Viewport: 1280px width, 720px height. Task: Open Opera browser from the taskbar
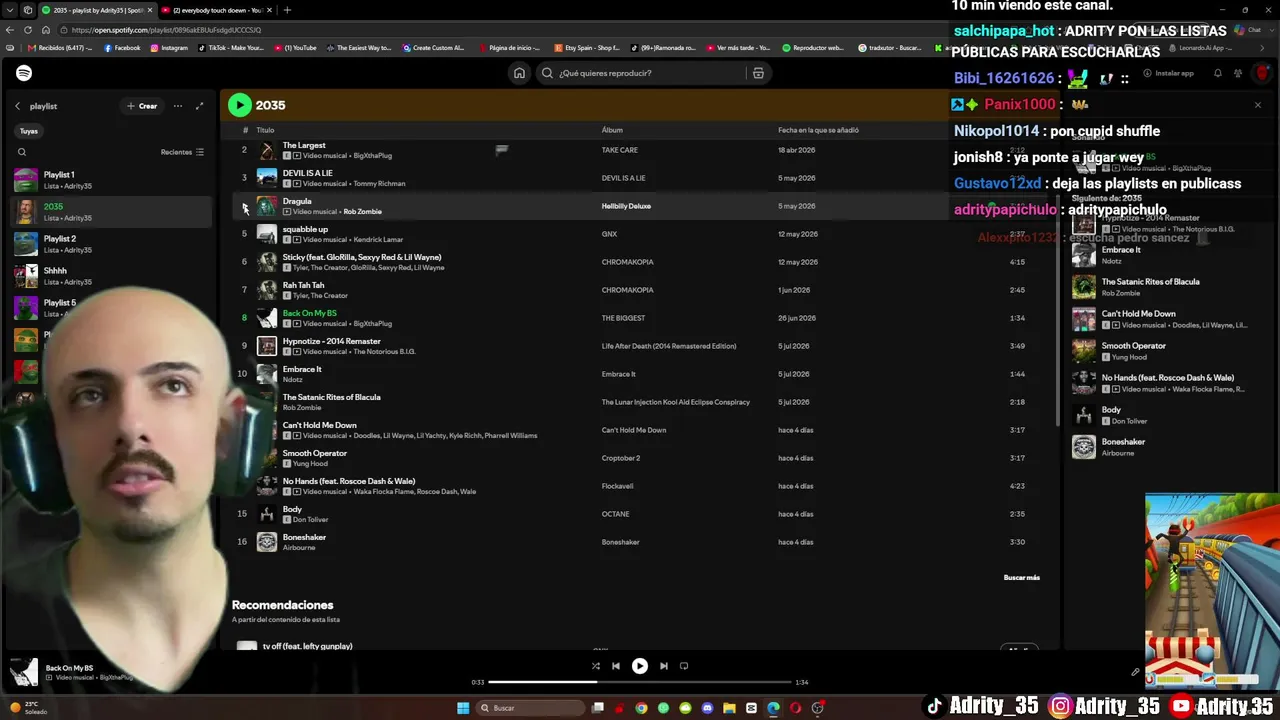click(796, 708)
